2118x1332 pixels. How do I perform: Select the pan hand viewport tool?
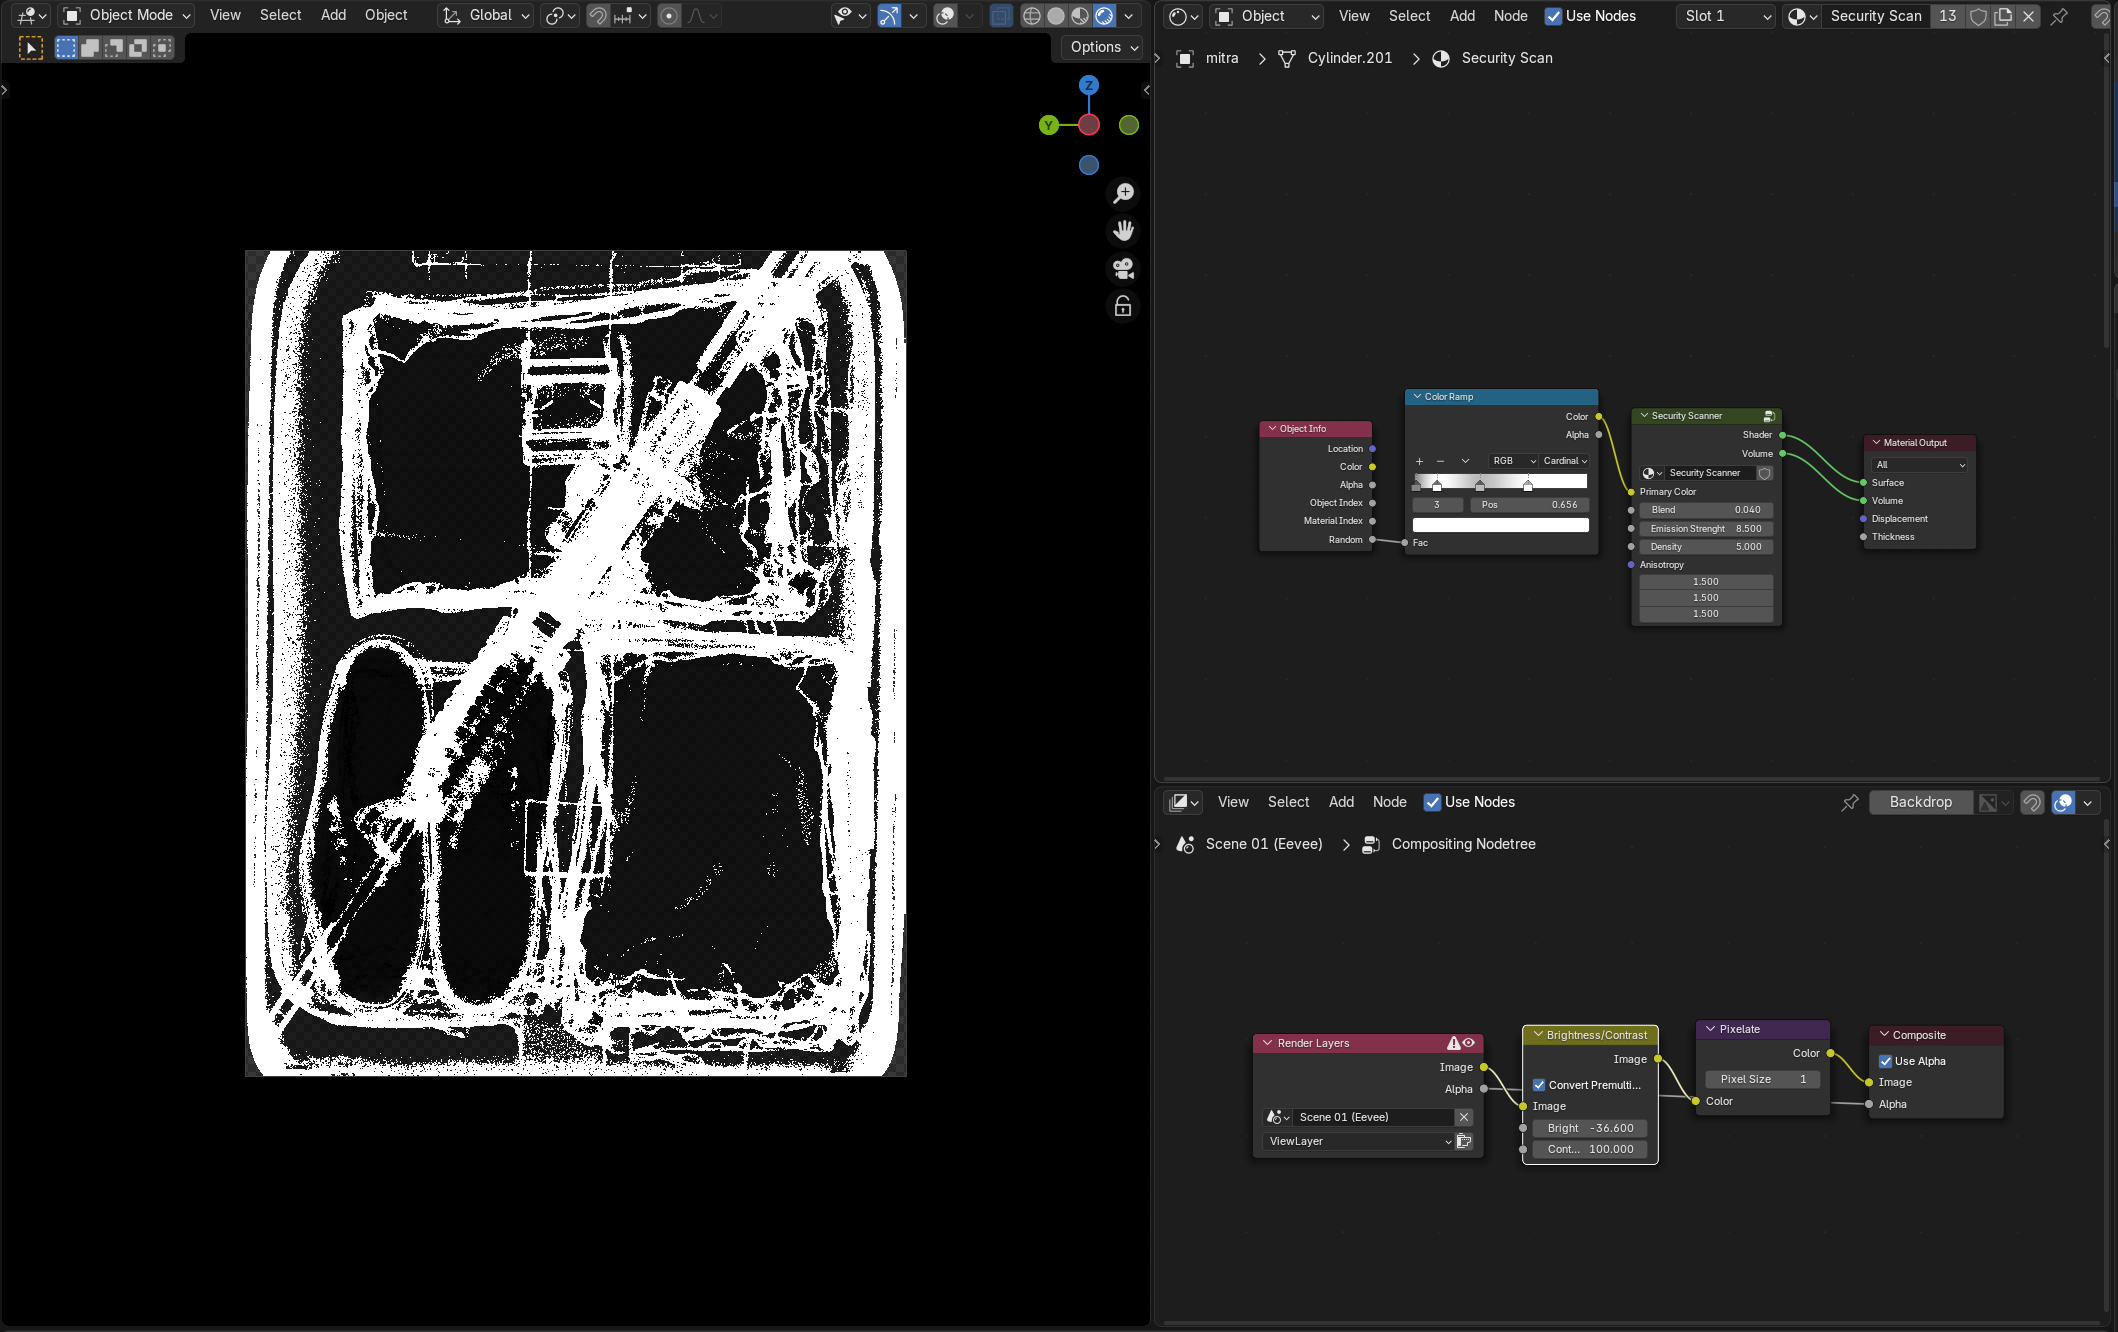click(x=1123, y=231)
